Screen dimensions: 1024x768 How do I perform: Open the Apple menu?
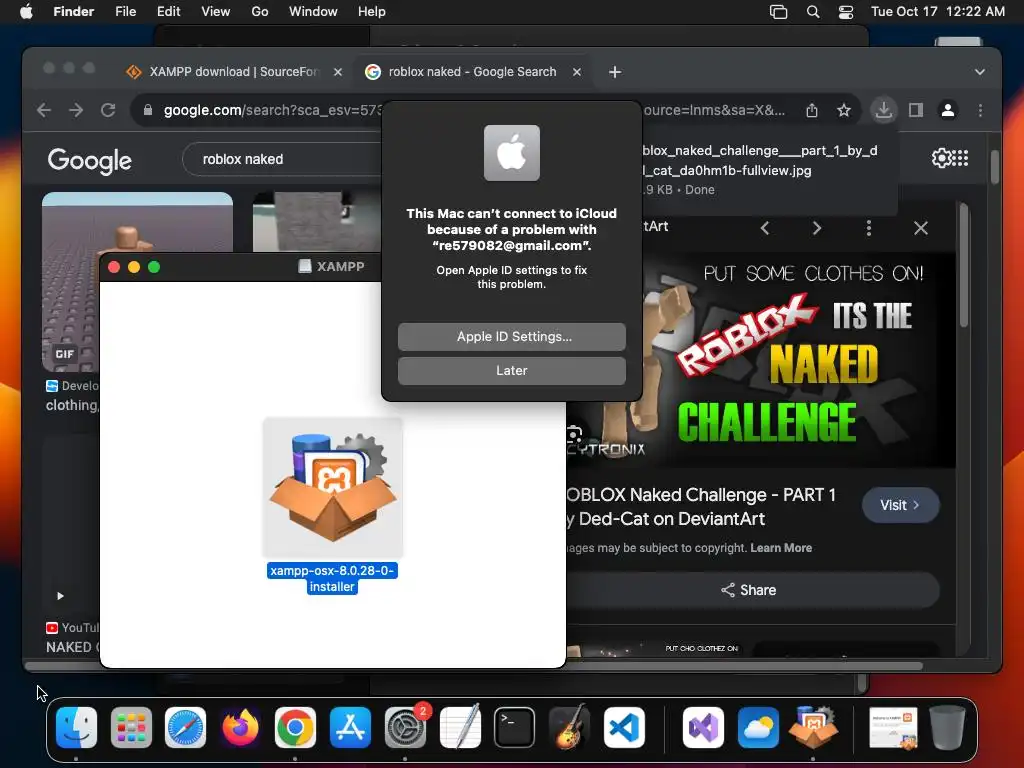point(26,11)
